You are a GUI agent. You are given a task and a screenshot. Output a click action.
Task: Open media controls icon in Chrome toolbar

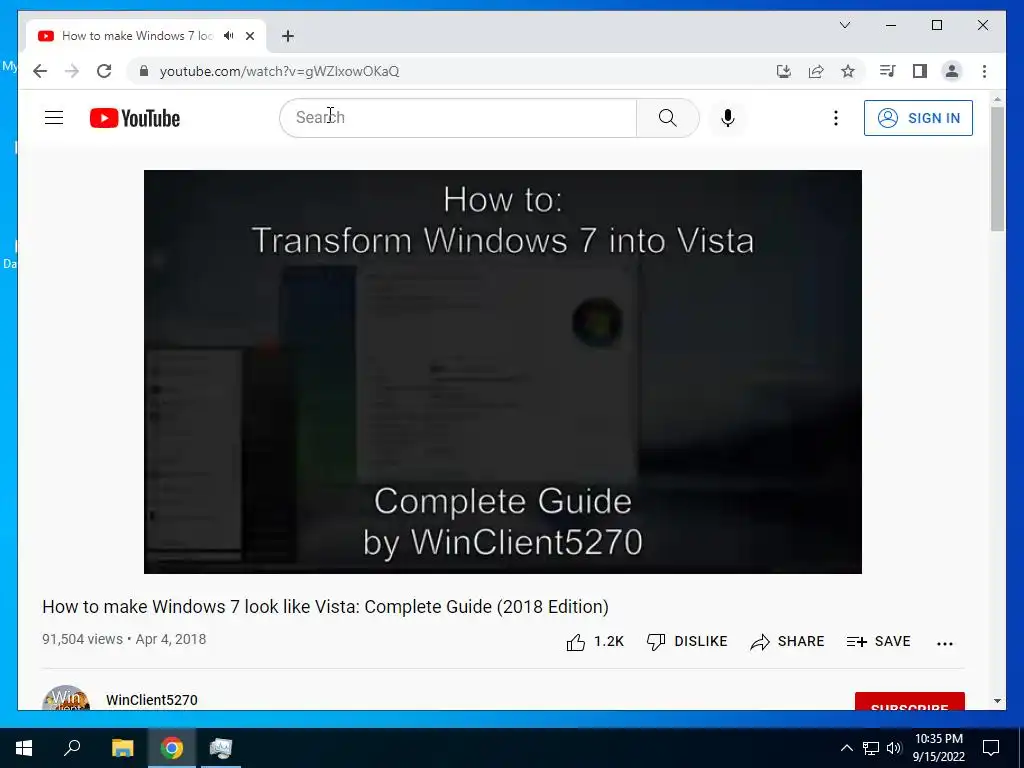(888, 71)
